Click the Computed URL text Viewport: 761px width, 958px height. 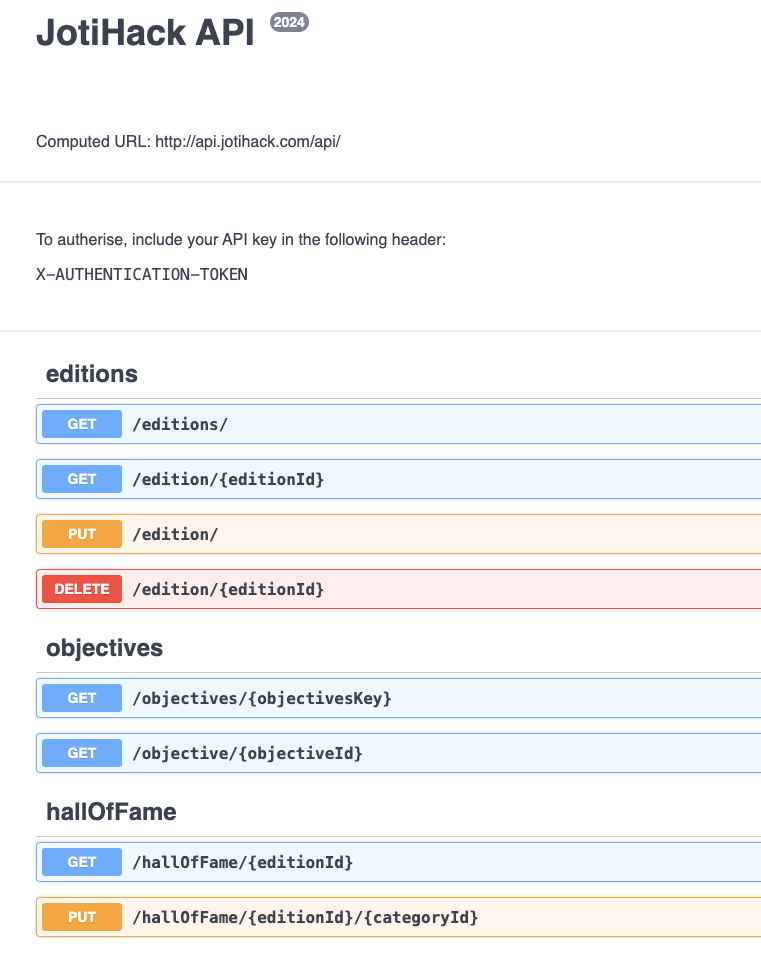[188, 141]
